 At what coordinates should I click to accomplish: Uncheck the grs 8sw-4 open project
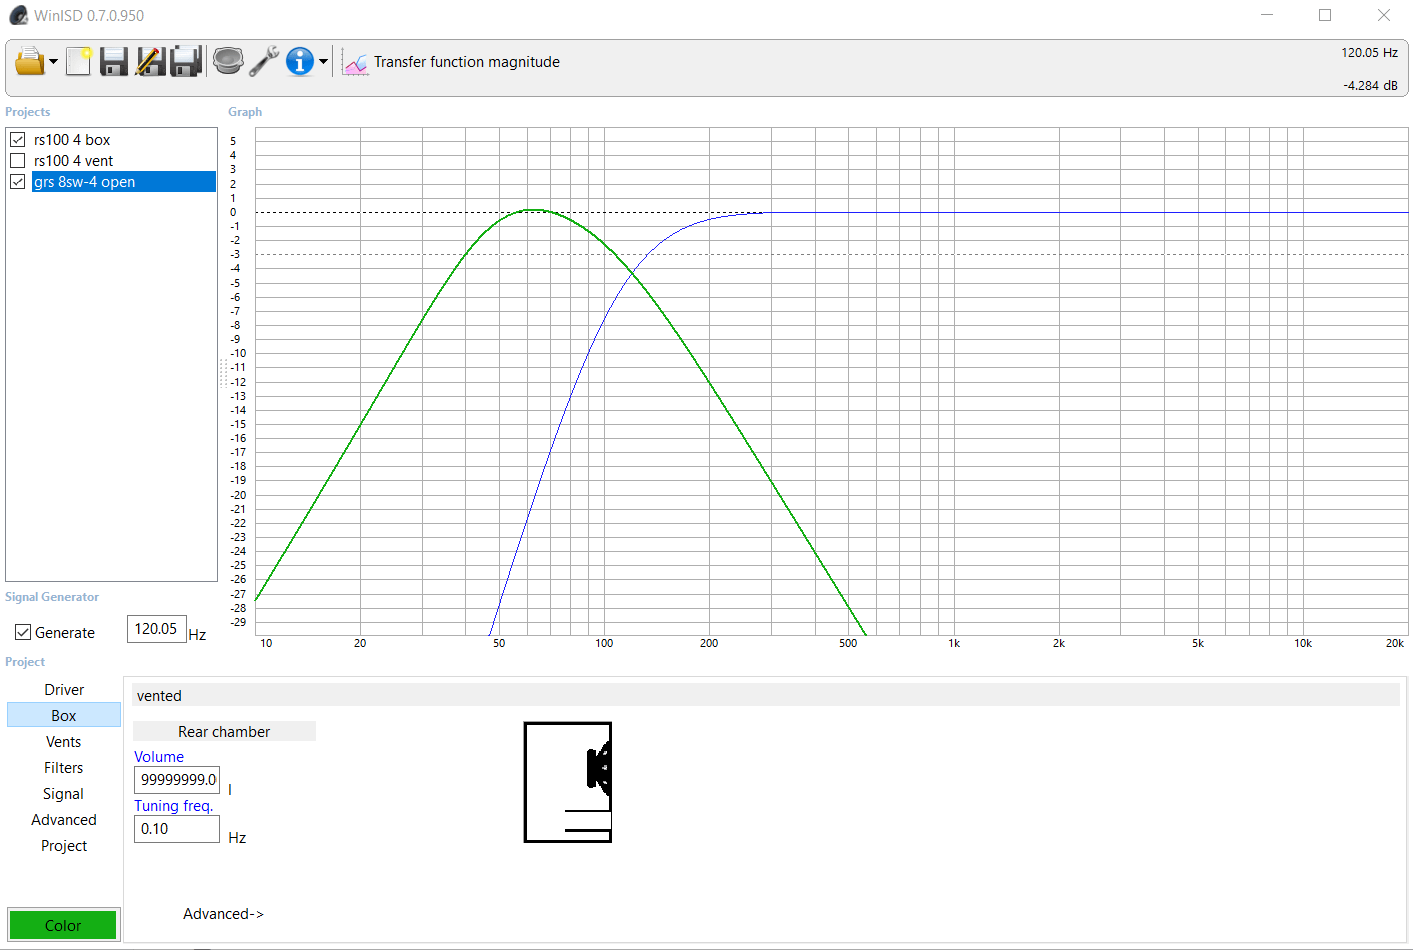18,182
